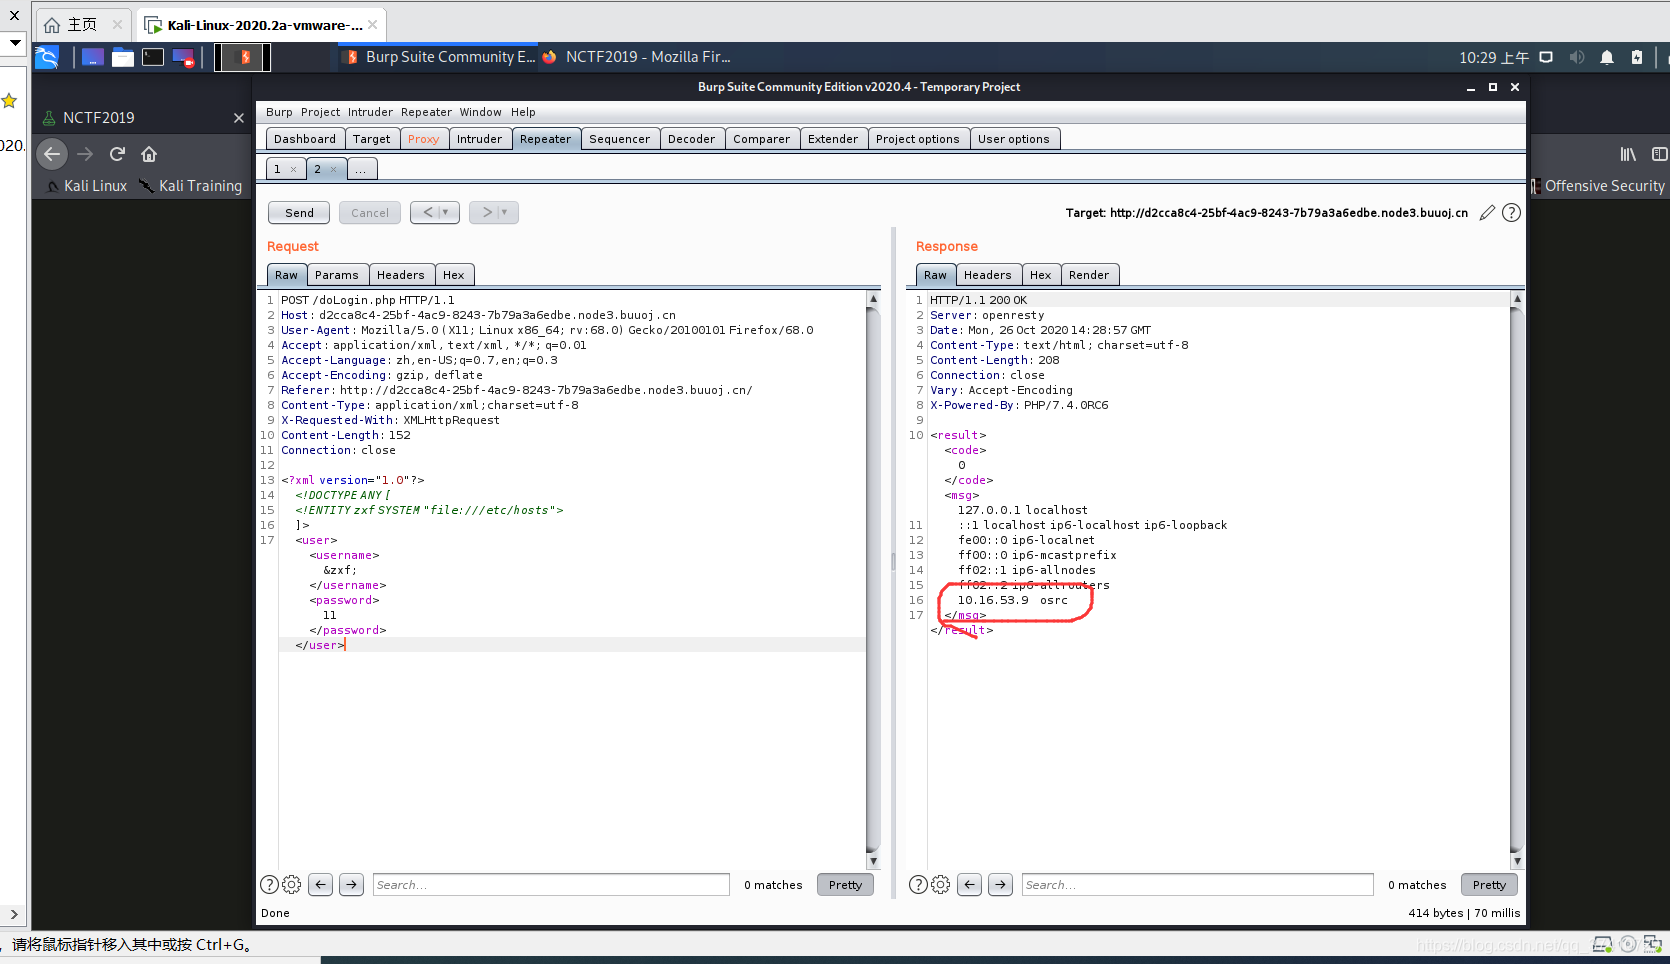Switch to NCTF2019 Firefox taskbar item
This screenshot has width=1670, height=964.
click(x=638, y=57)
